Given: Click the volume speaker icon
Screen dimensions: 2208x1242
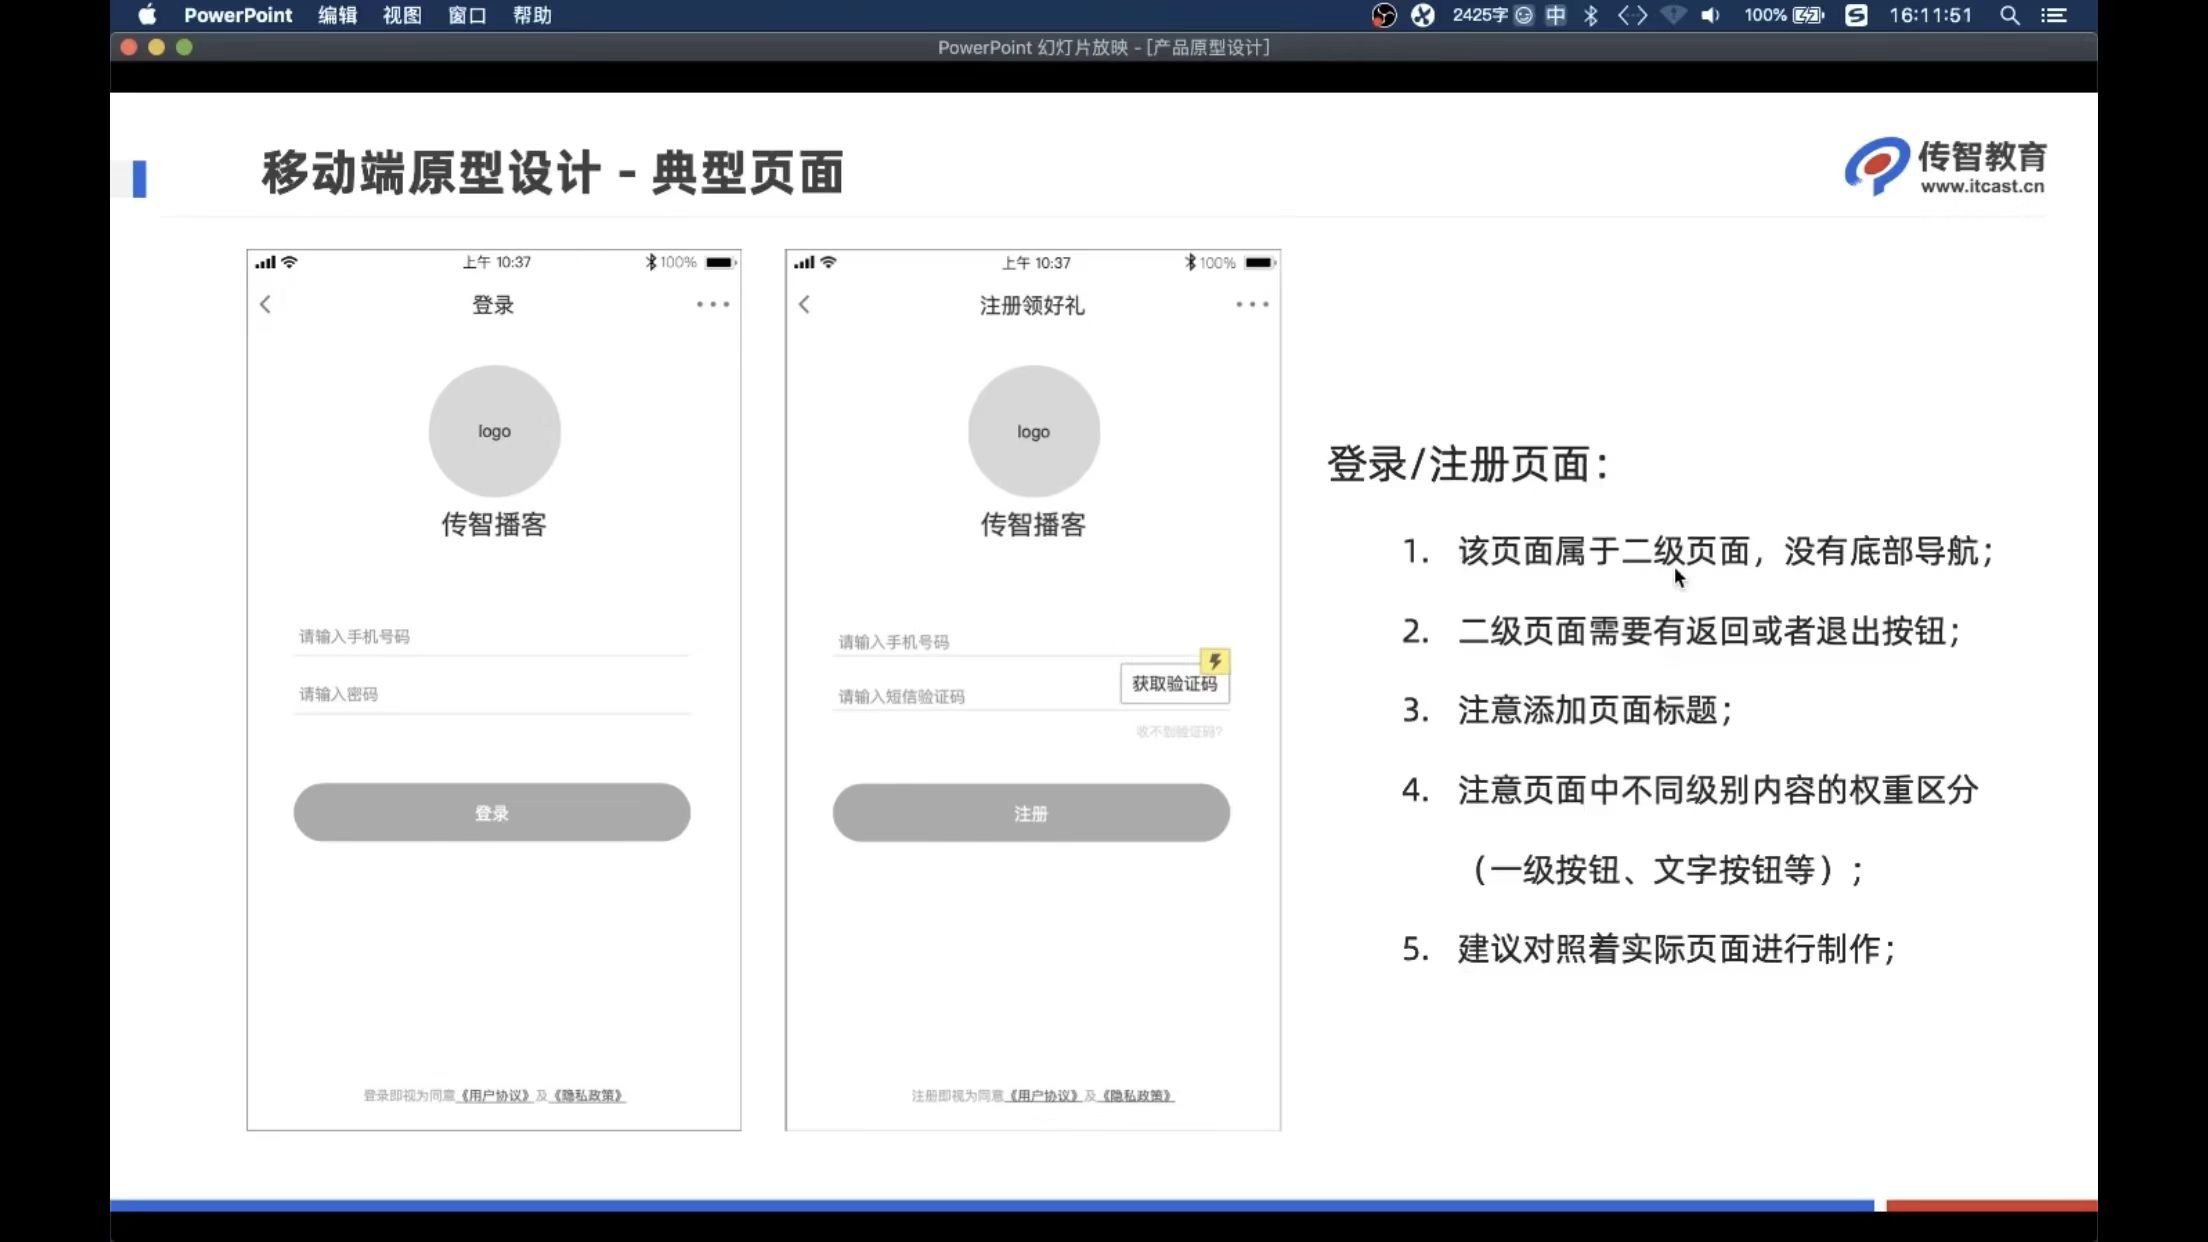Looking at the screenshot, I should click(x=1710, y=15).
